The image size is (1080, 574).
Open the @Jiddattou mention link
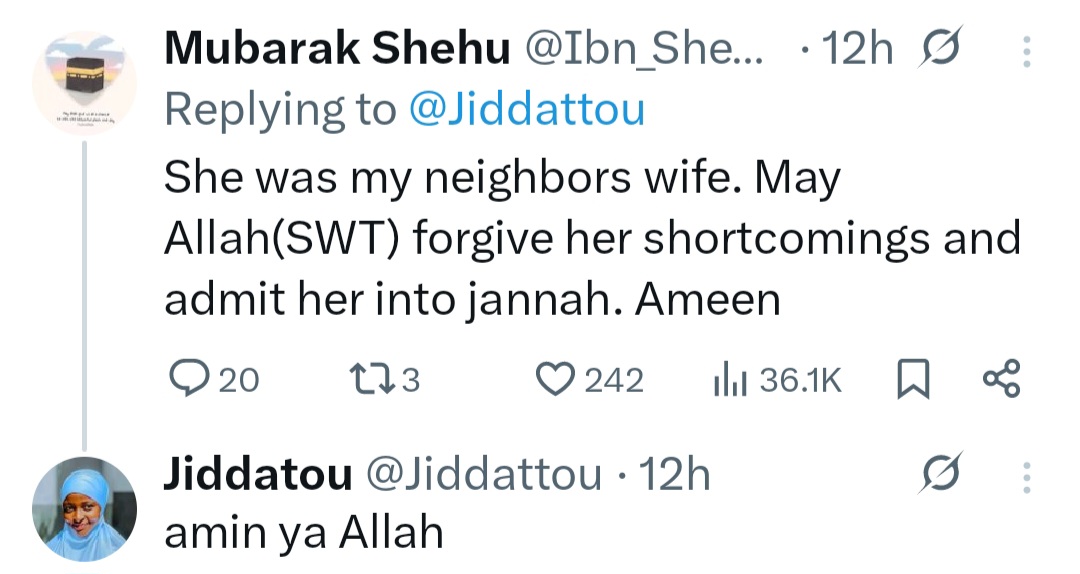point(526,110)
